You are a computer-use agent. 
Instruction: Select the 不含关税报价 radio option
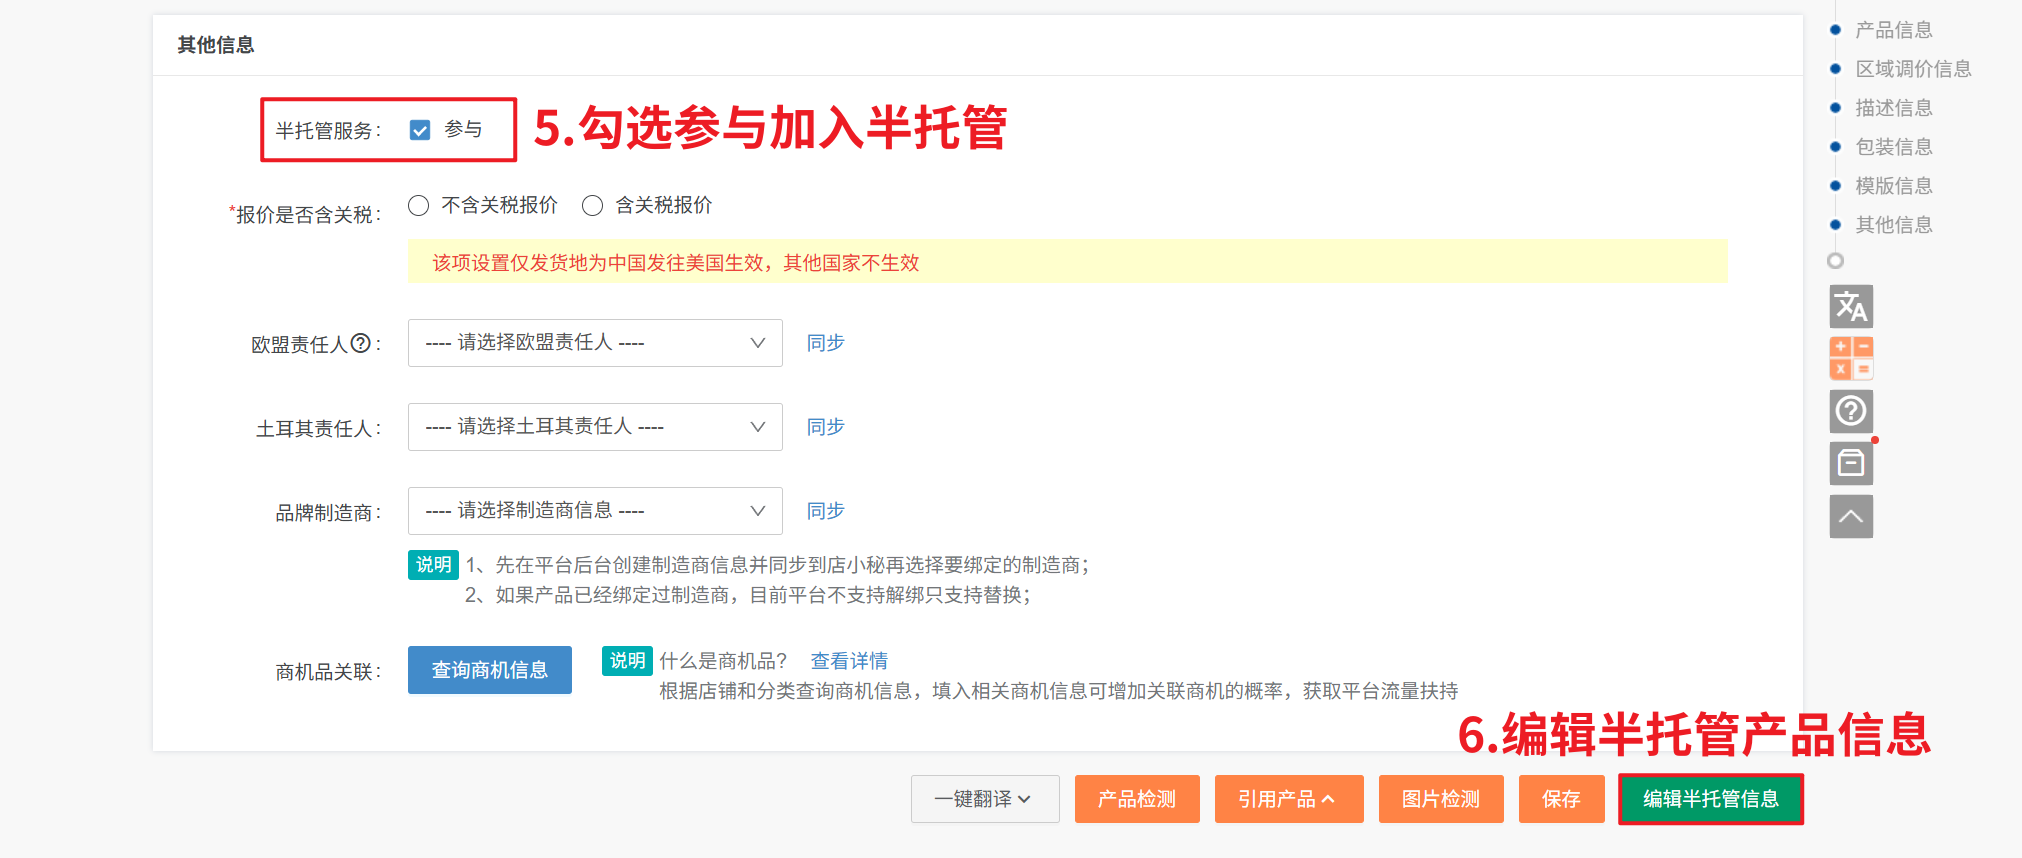pyautogui.click(x=419, y=205)
